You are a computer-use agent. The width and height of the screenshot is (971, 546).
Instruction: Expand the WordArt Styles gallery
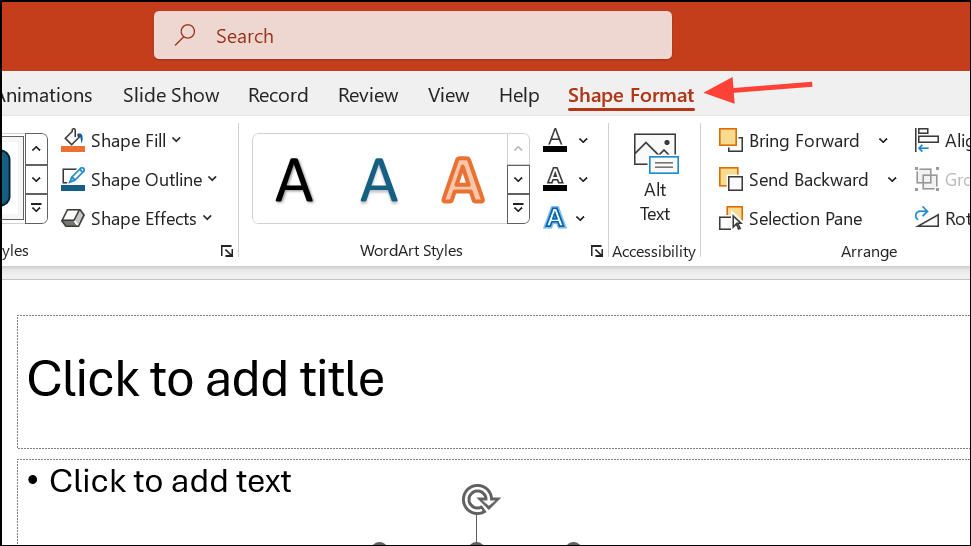coord(518,208)
